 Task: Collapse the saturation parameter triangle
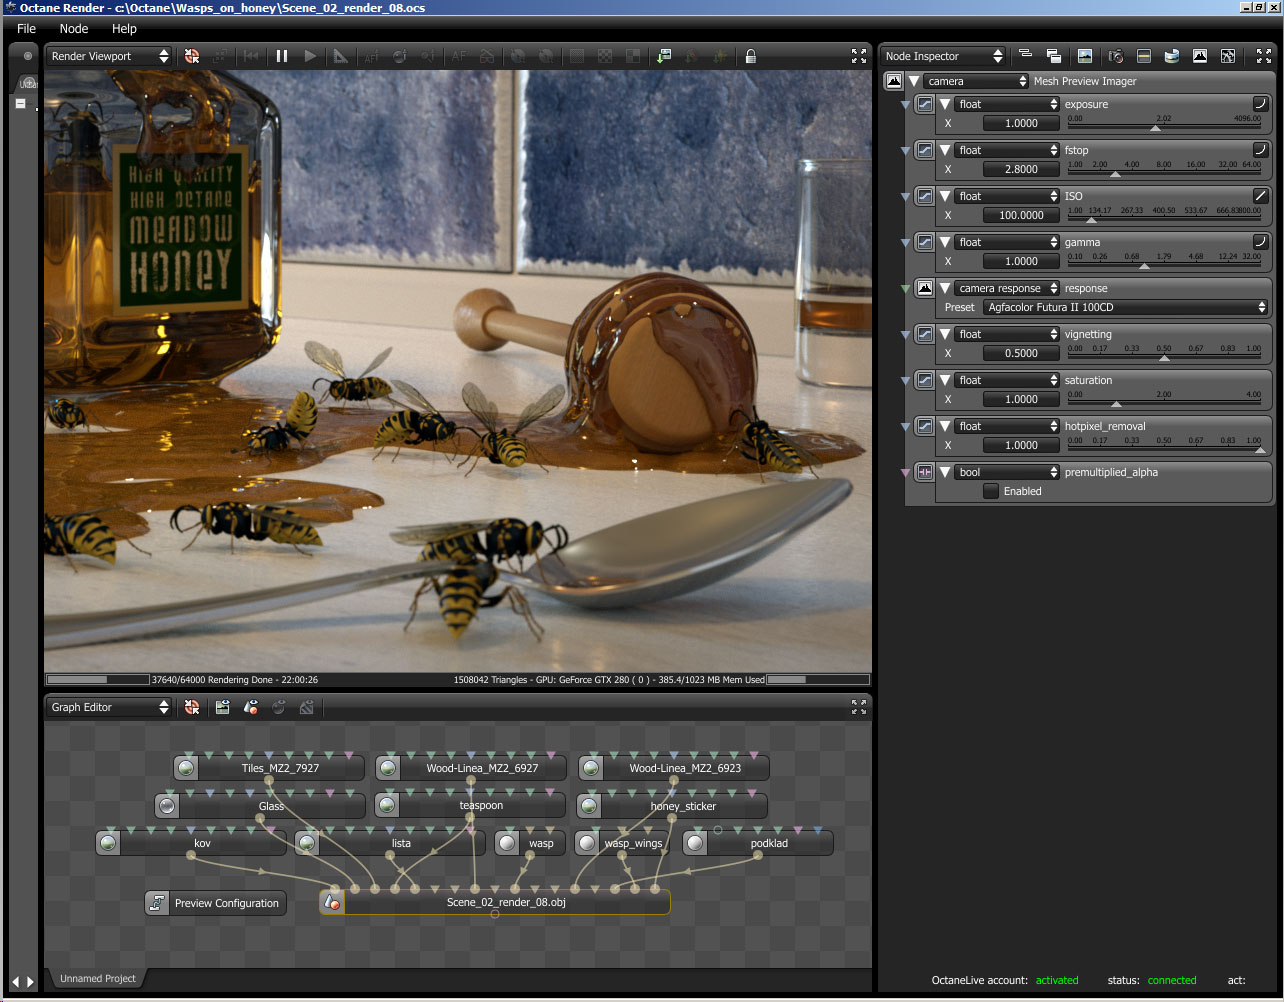click(x=944, y=380)
